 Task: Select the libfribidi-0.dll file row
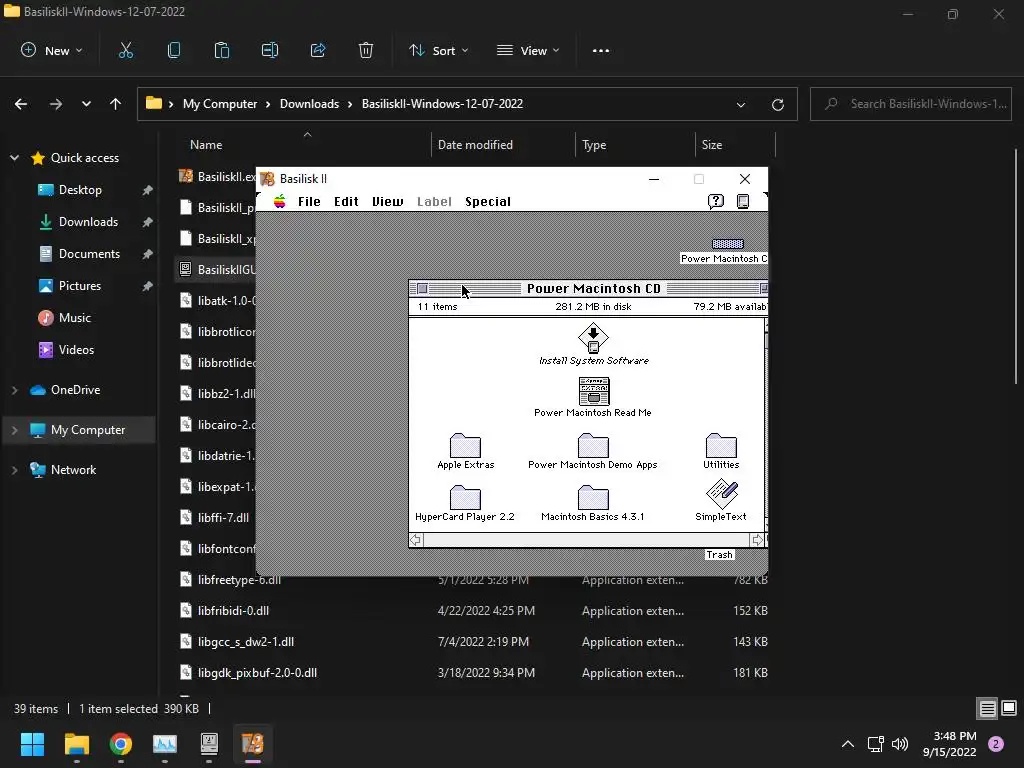[x=475, y=611]
